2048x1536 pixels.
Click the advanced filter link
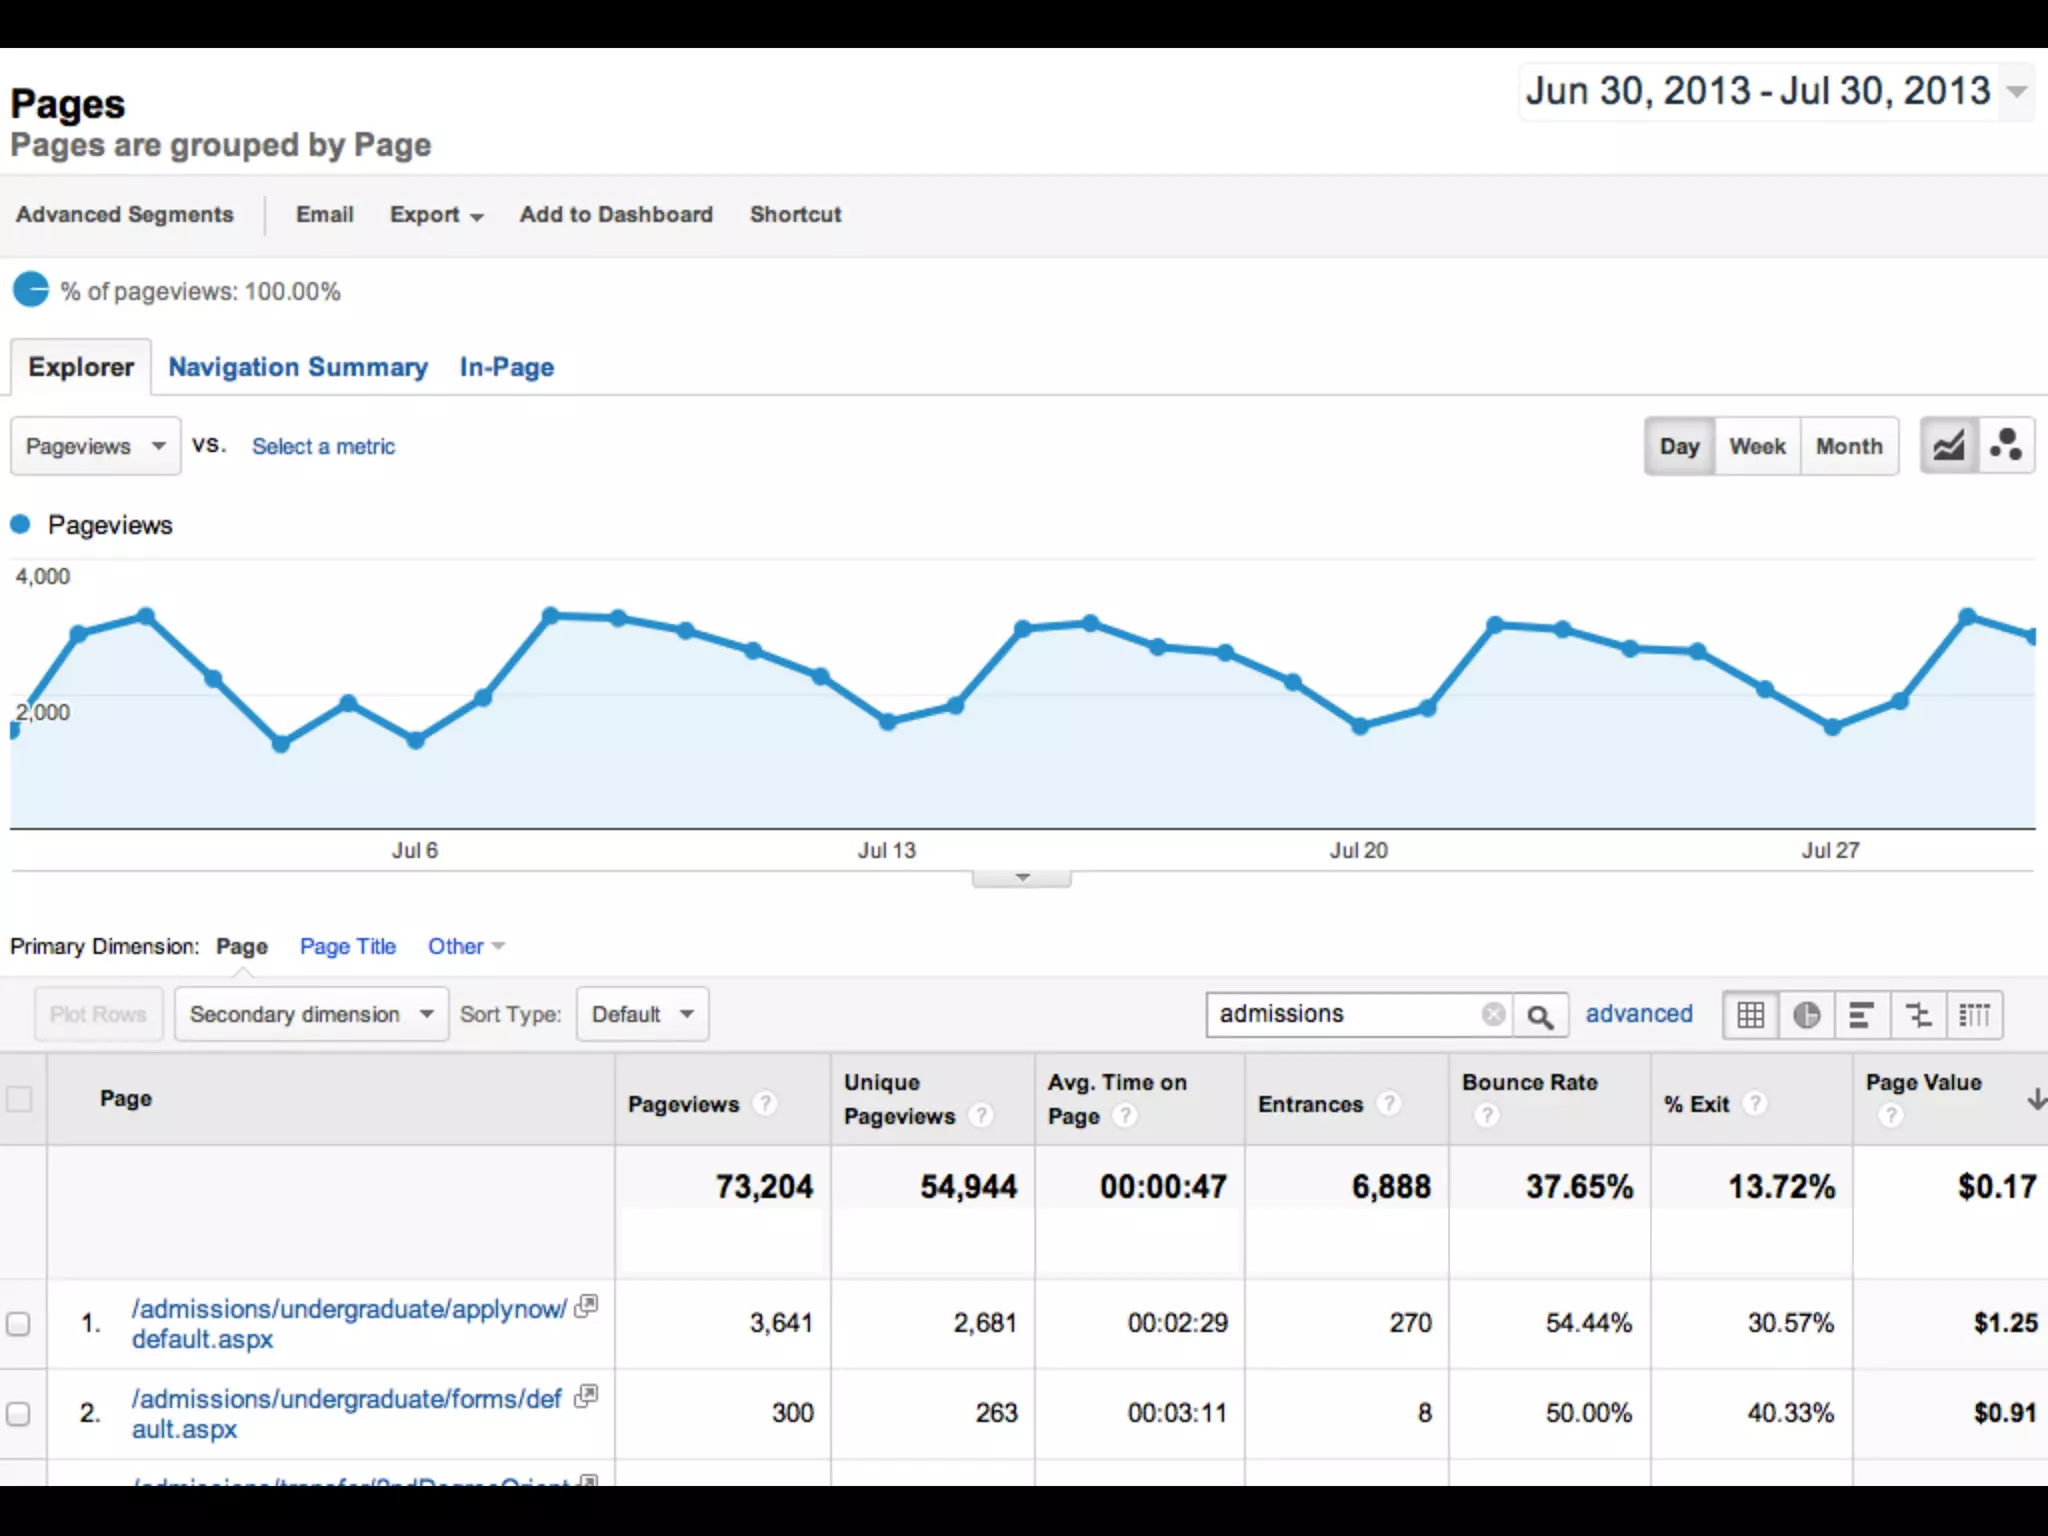tap(1638, 1014)
